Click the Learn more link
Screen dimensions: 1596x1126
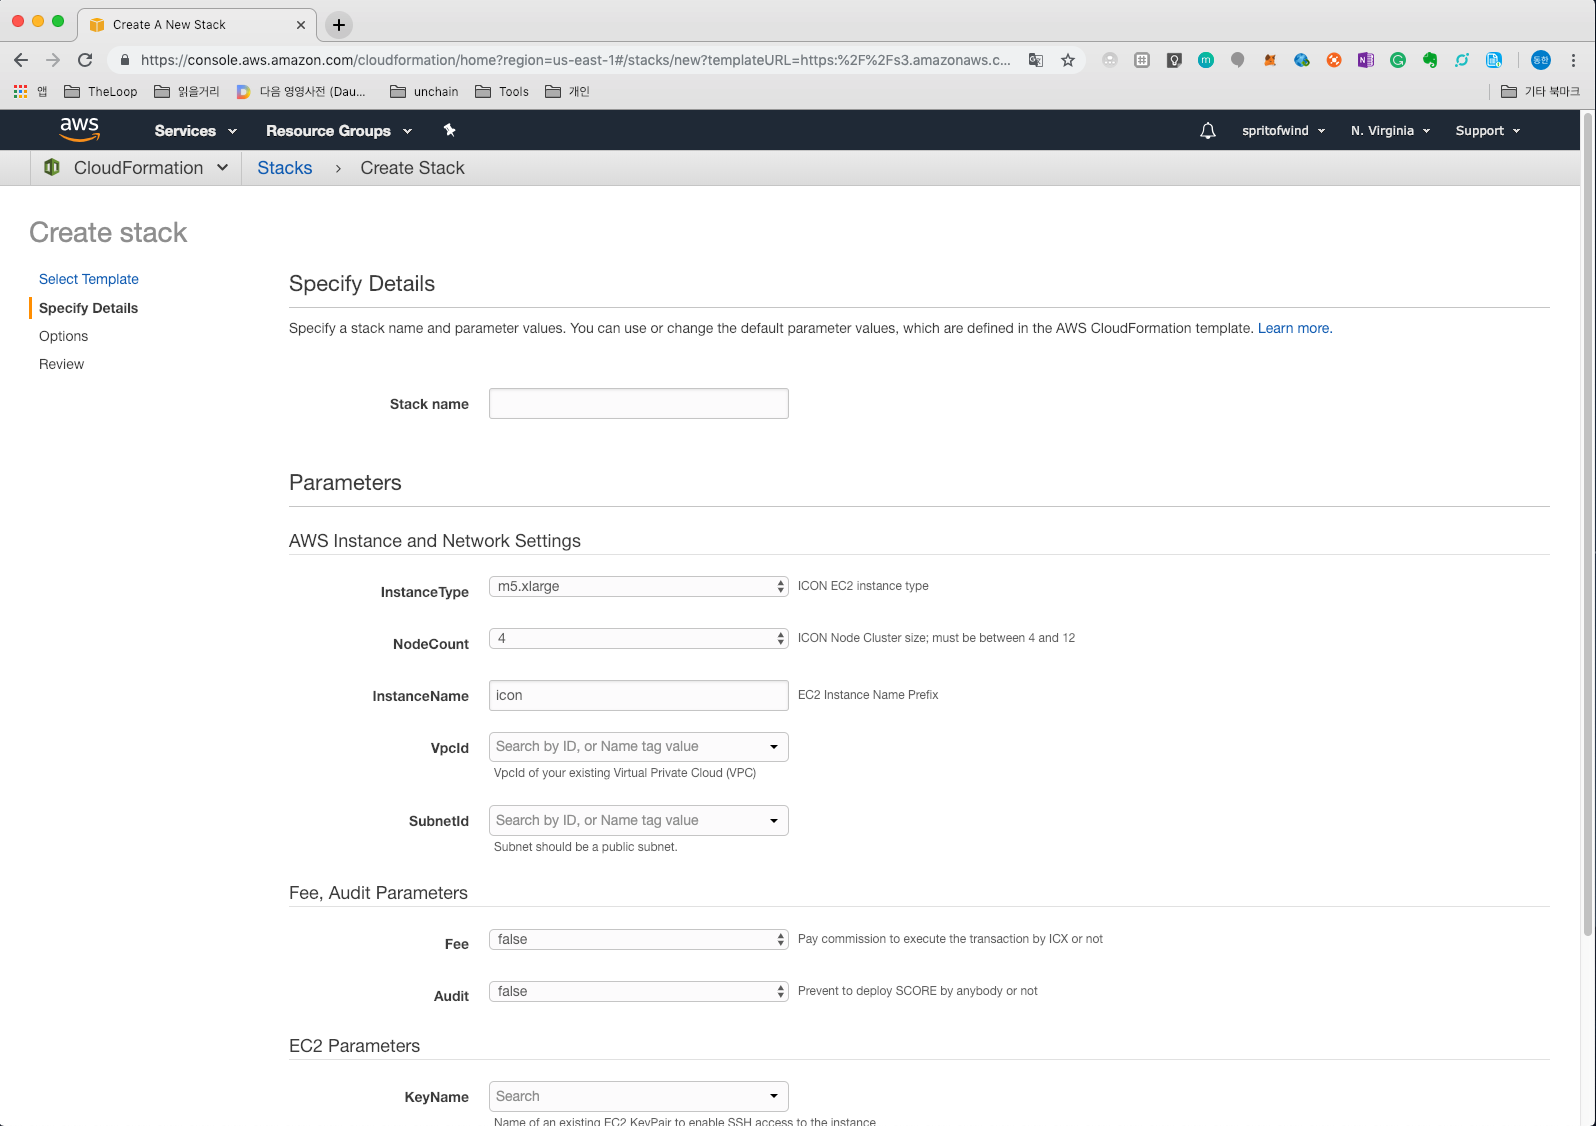pyautogui.click(x=1295, y=328)
